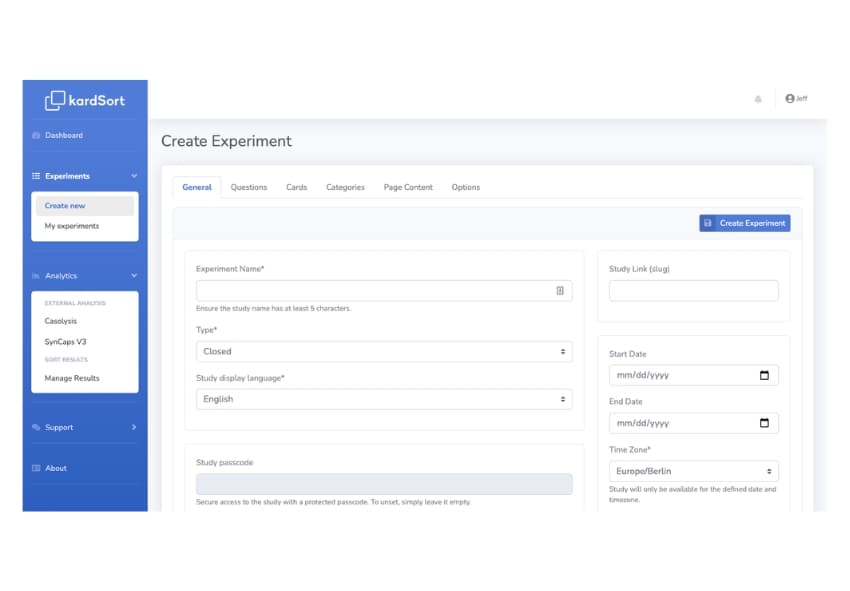This screenshot has height=591, width=850.
Task: Open the Time Zone Europe/Berlin dropdown
Action: tap(694, 470)
